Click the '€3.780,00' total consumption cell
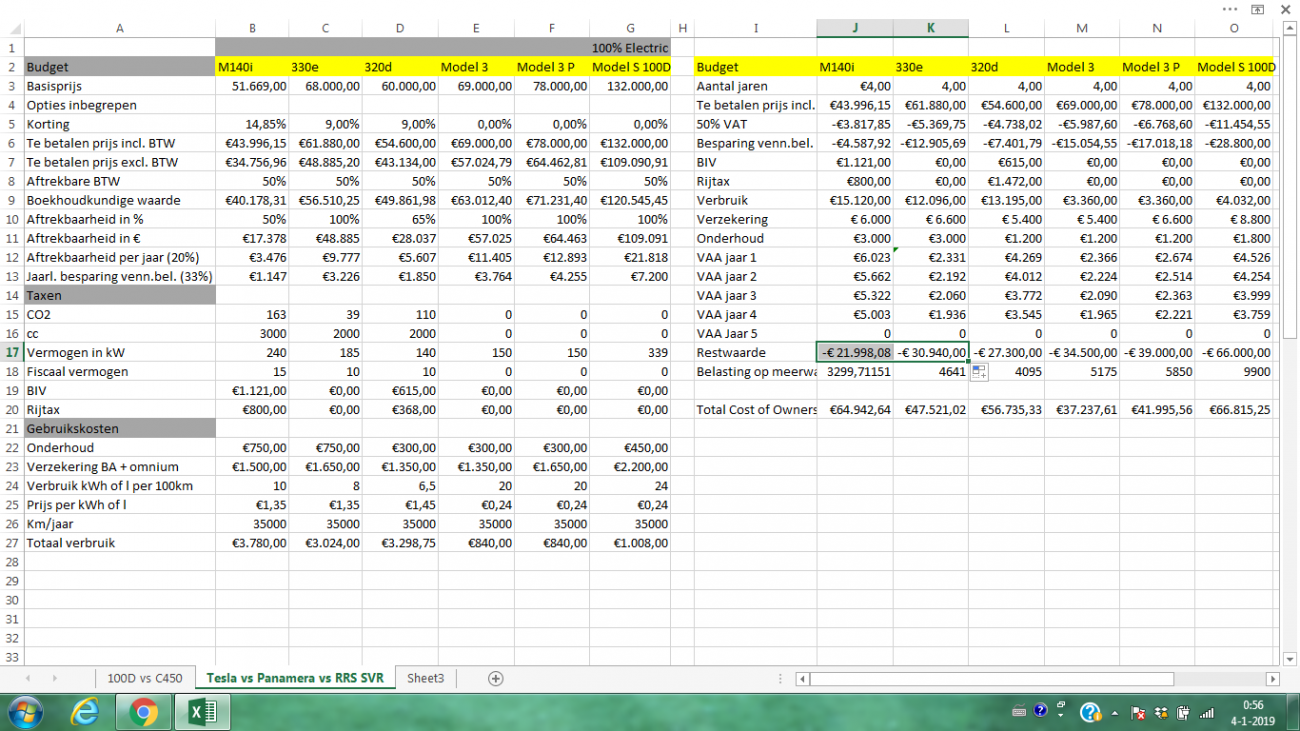Screen dimensions: 1300x731 click(x=252, y=542)
